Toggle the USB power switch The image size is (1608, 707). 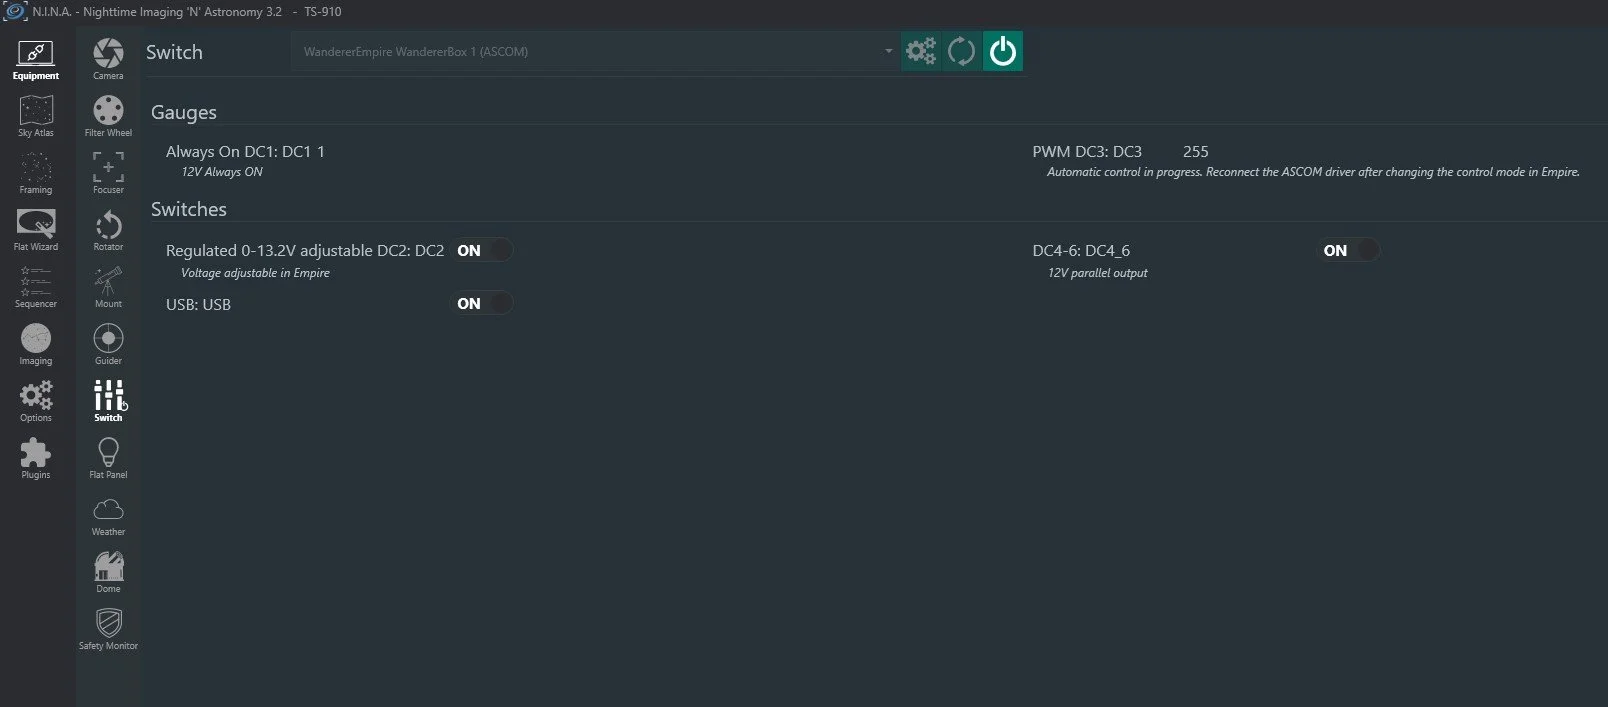coord(484,303)
